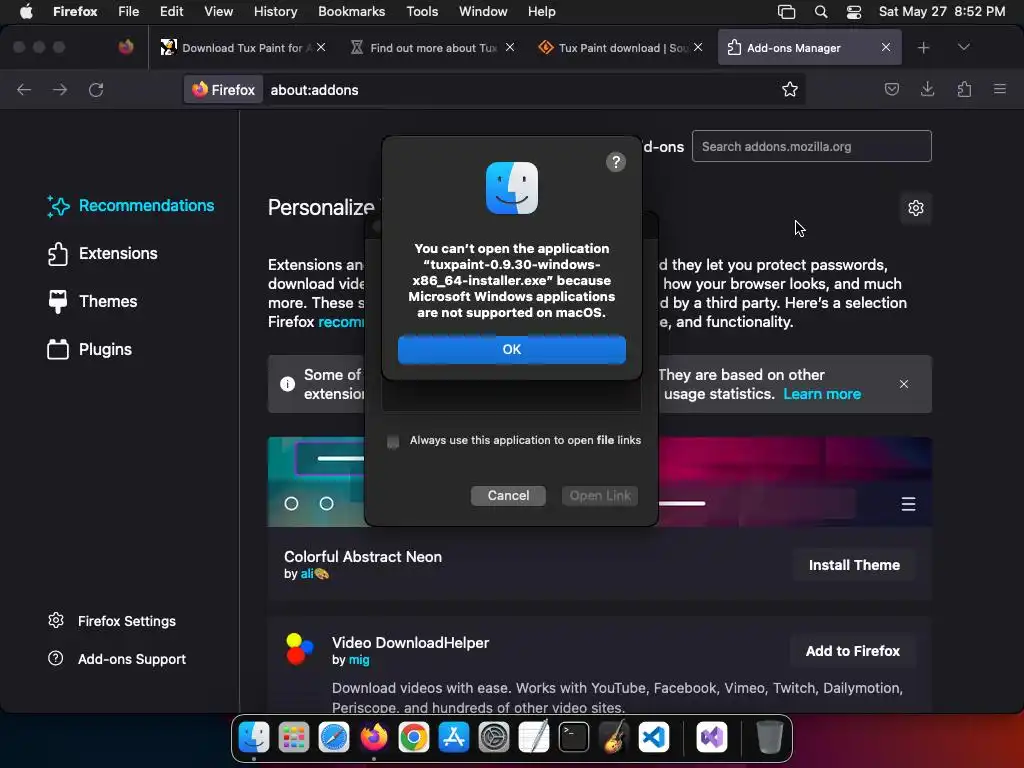Screen dimensions: 1024x768
Task: Open Control Center in menu bar
Action: click(x=854, y=12)
